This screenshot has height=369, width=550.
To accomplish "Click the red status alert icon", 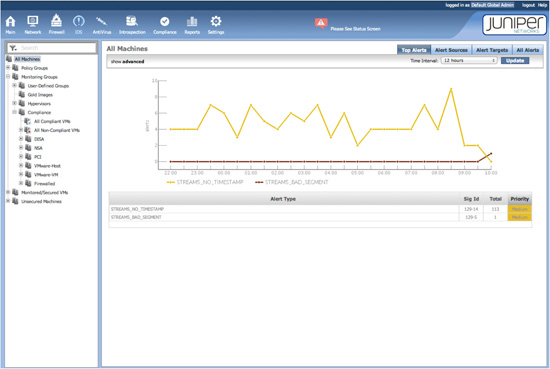I will (x=321, y=24).
